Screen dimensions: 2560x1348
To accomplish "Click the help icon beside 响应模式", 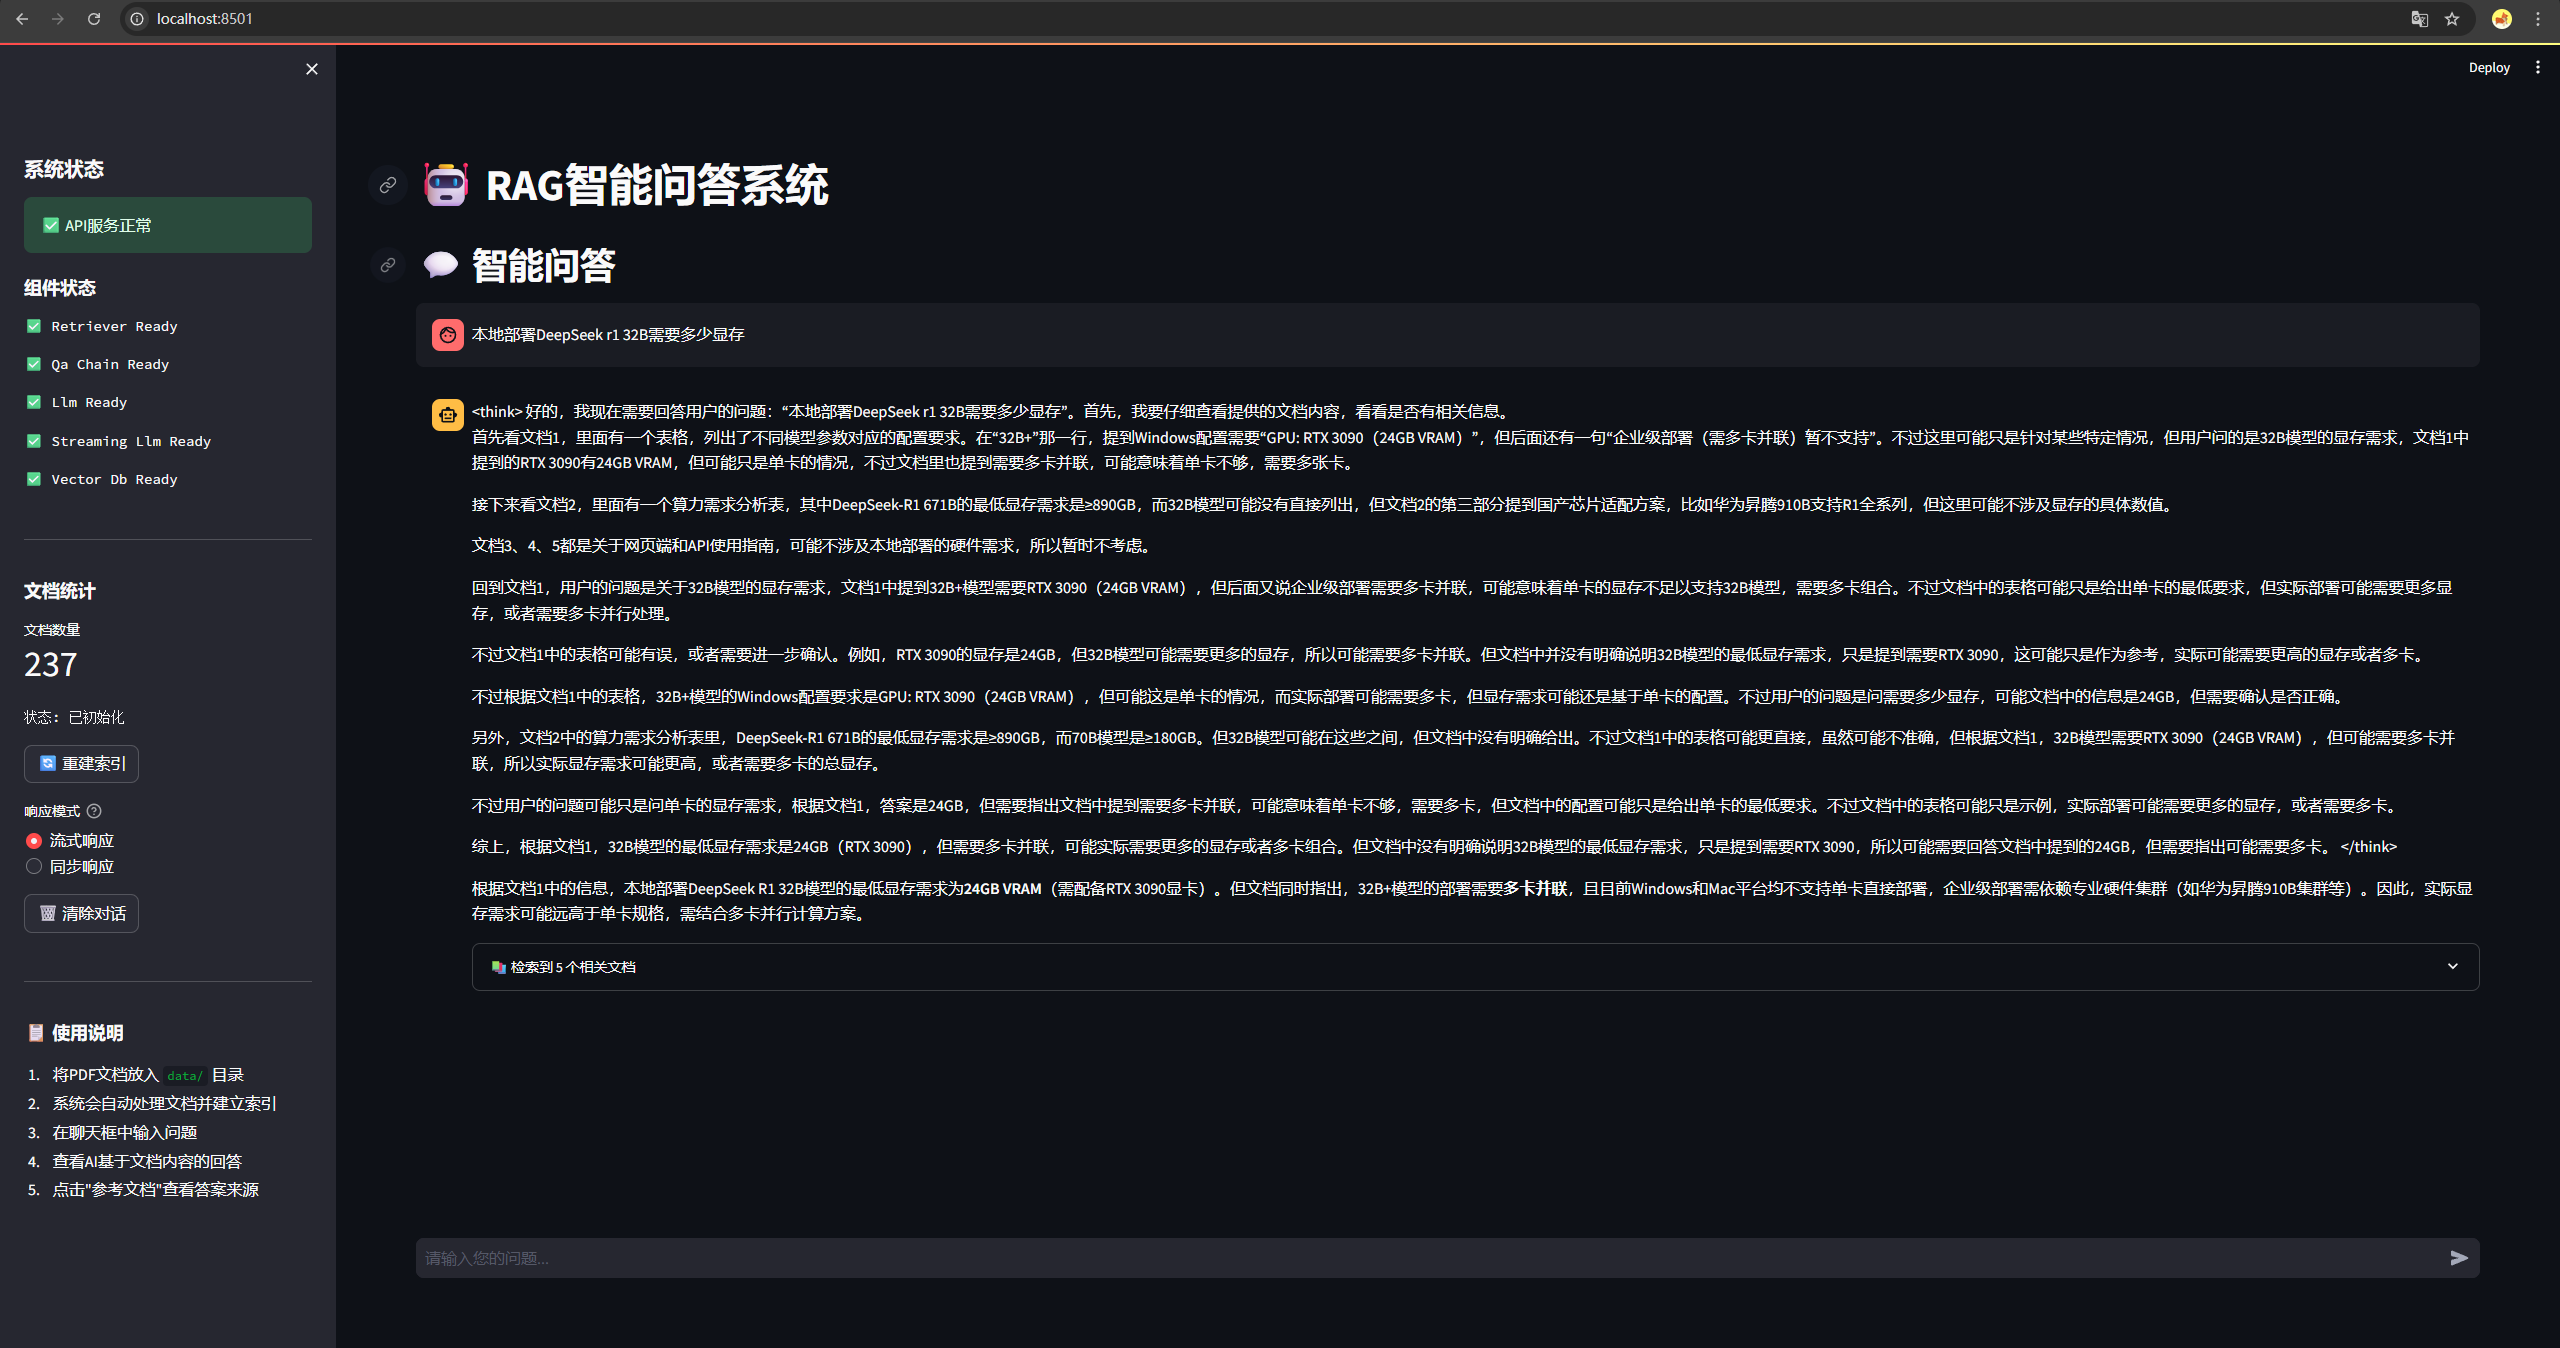I will coord(94,811).
